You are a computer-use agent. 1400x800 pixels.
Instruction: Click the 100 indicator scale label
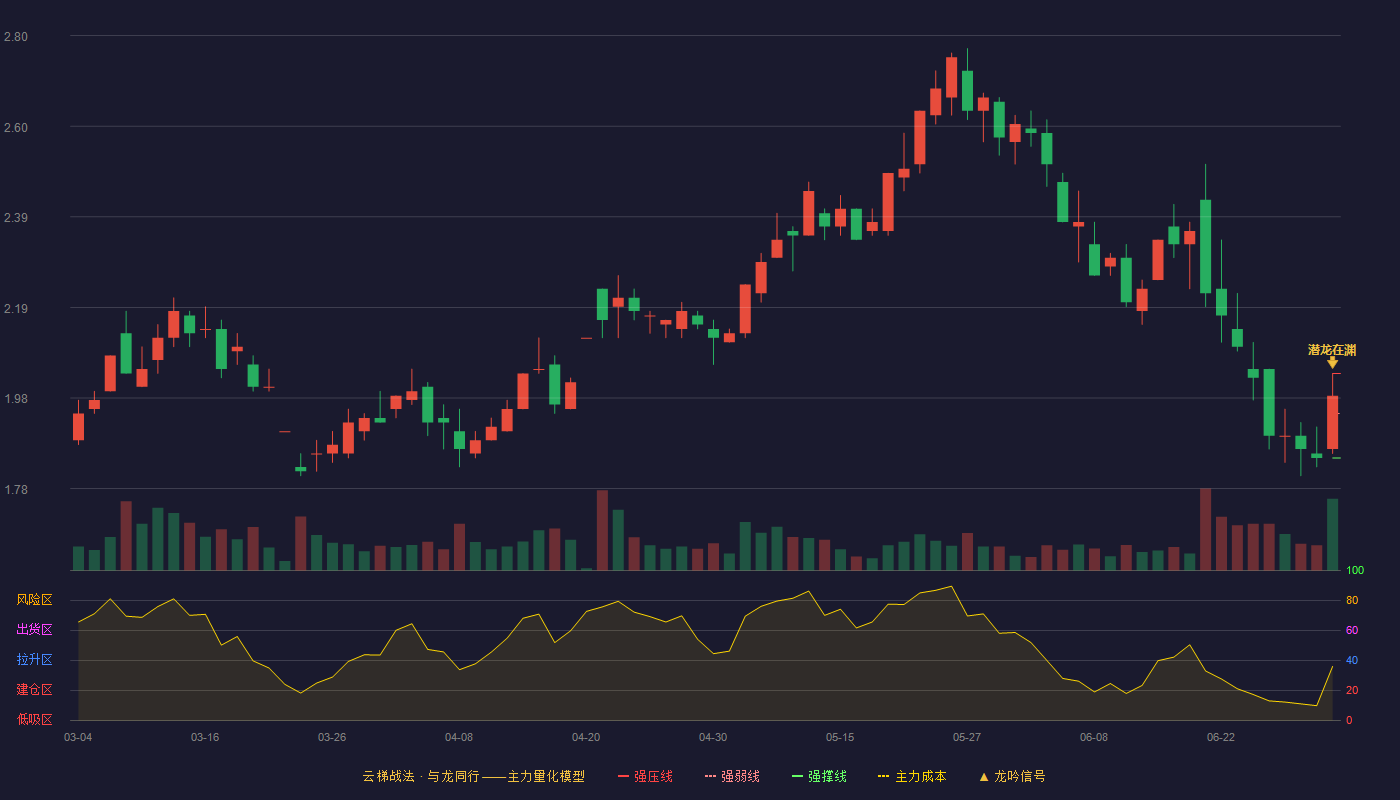pyautogui.click(x=1355, y=571)
